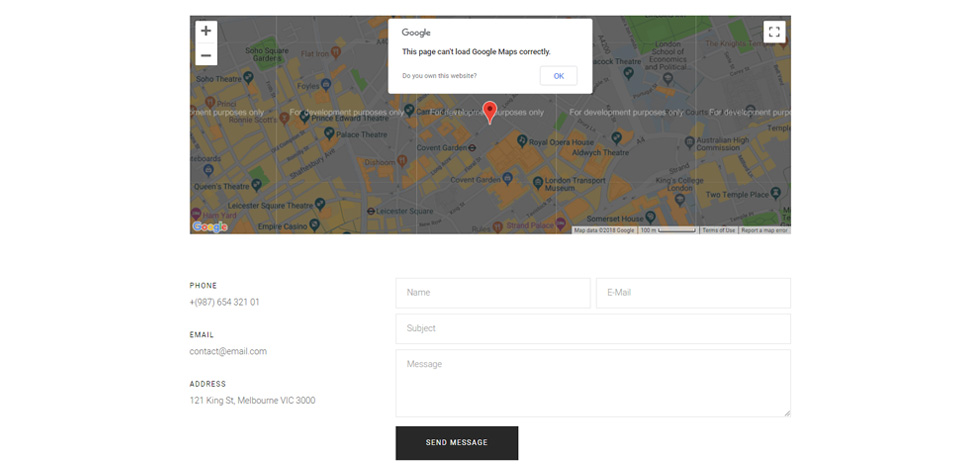Image resolution: width=980 pixels, height=471 pixels.
Task: Click the Ham Yard hotel icon
Action: pyautogui.click(x=196, y=214)
